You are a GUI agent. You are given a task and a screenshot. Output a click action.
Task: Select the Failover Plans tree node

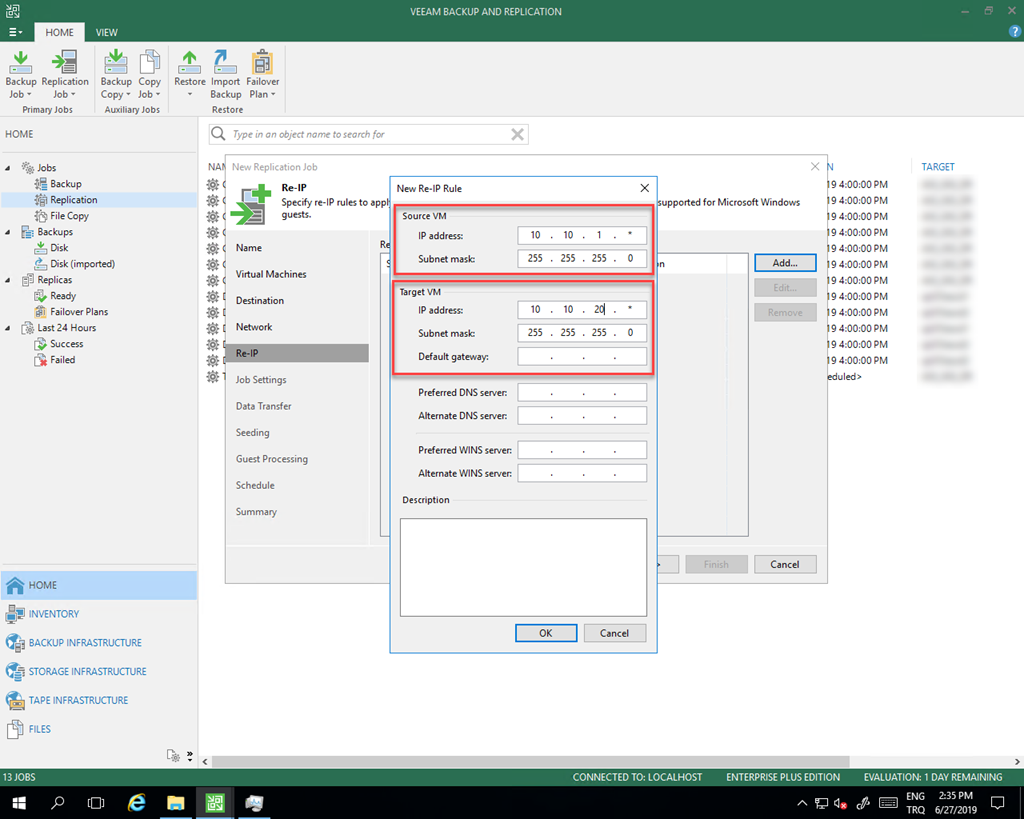[x=79, y=312]
